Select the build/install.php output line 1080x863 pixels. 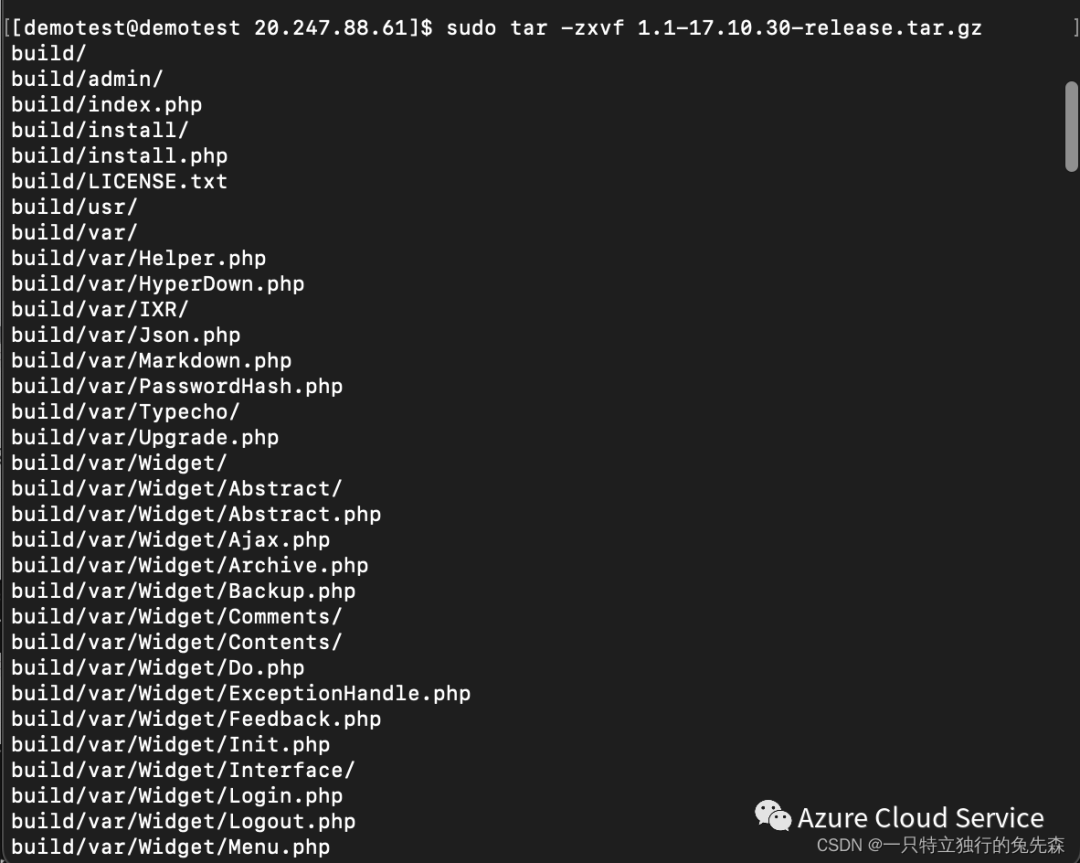coord(119,156)
